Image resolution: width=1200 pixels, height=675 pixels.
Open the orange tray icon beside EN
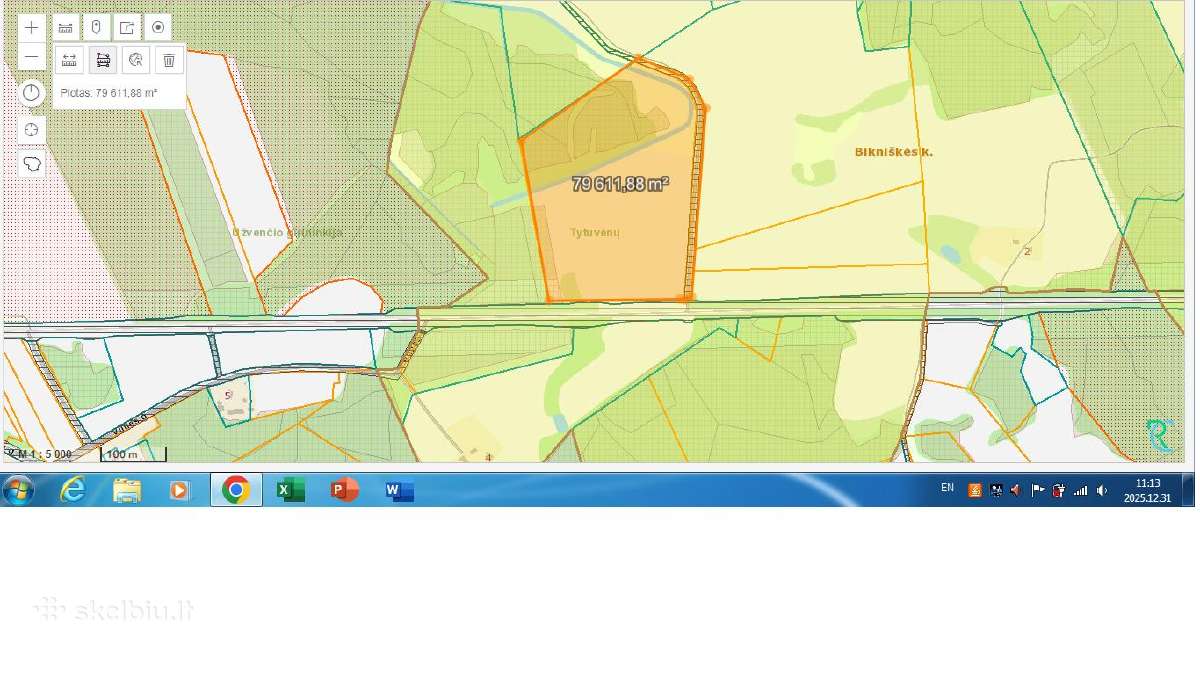974,490
